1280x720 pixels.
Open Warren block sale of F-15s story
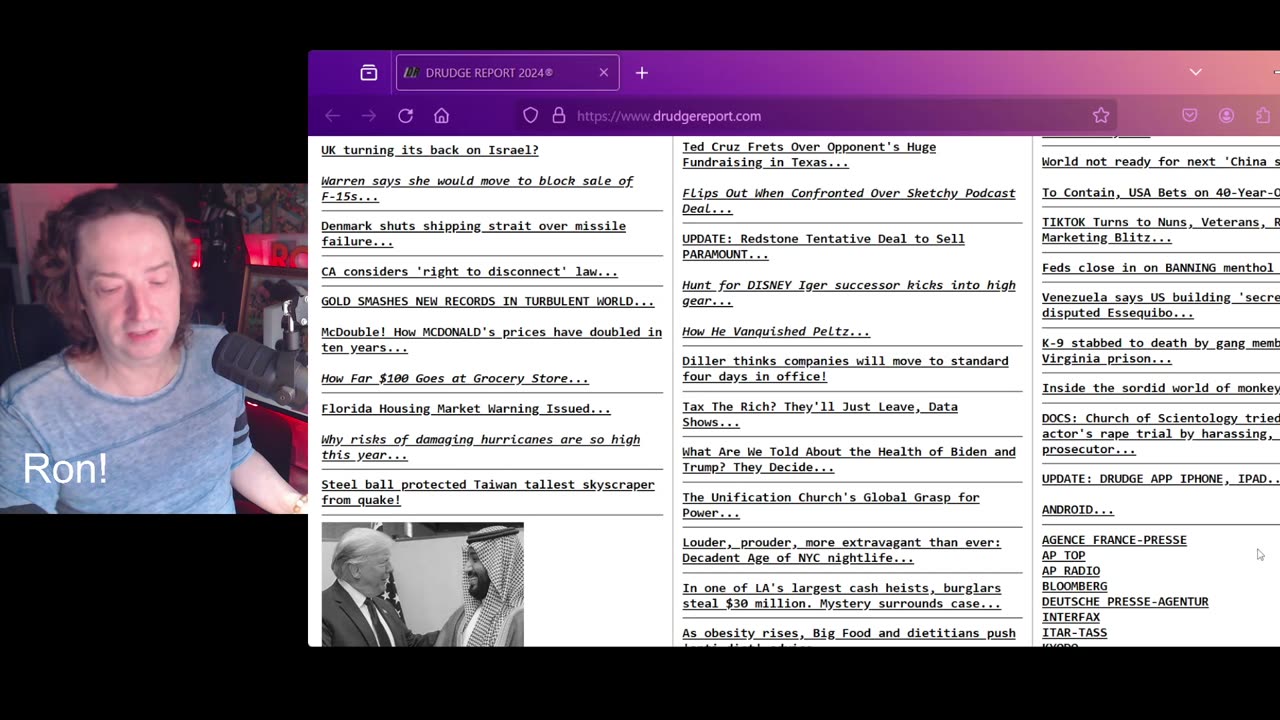coord(477,188)
